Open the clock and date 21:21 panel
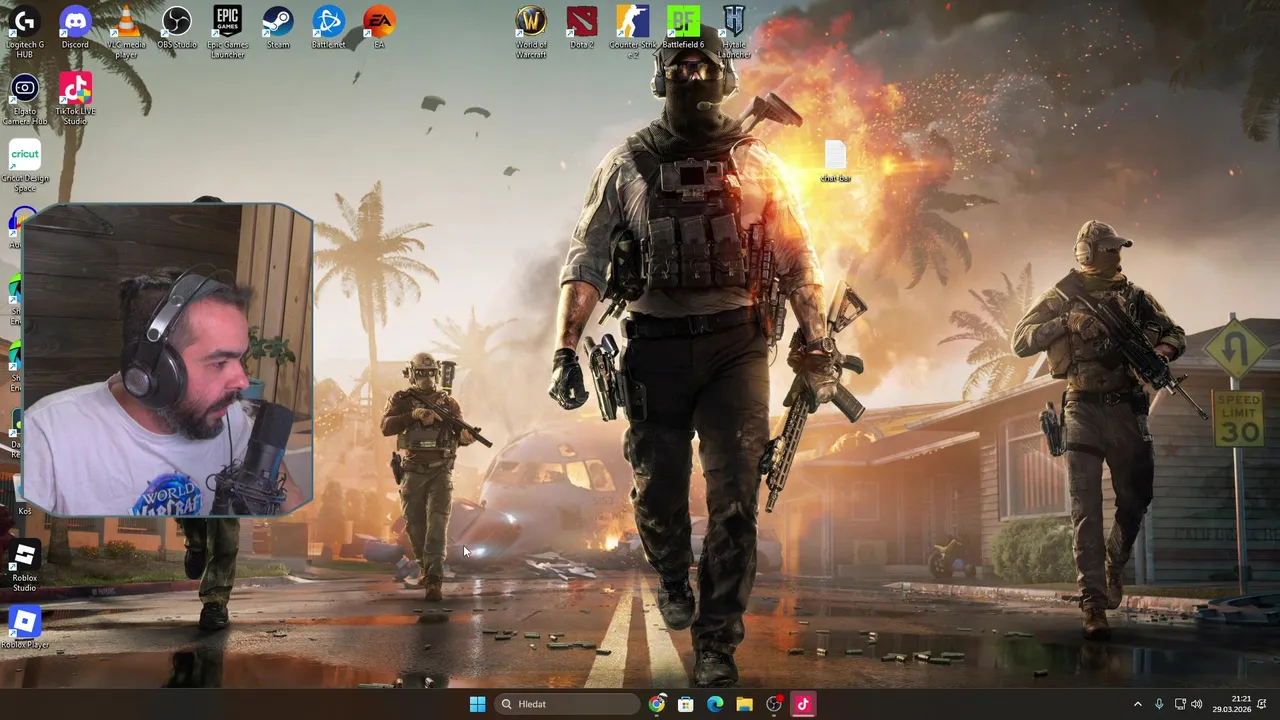The image size is (1280, 720). coord(1232,704)
